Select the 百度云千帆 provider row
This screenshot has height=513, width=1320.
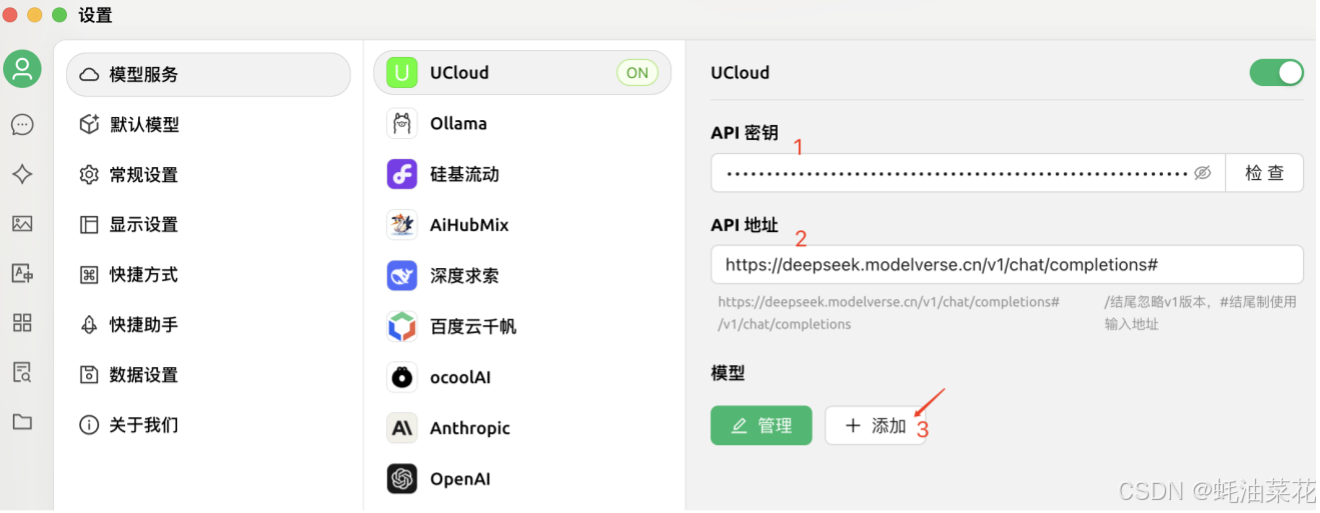tap(523, 326)
